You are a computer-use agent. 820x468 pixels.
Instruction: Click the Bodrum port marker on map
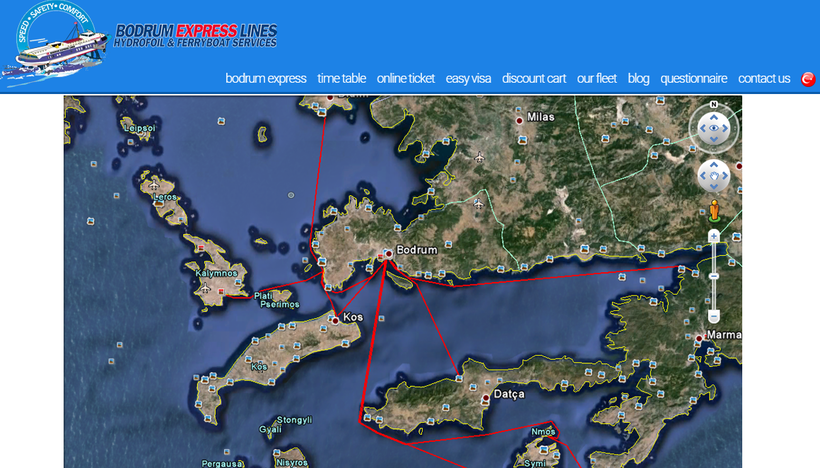(x=386, y=254)
